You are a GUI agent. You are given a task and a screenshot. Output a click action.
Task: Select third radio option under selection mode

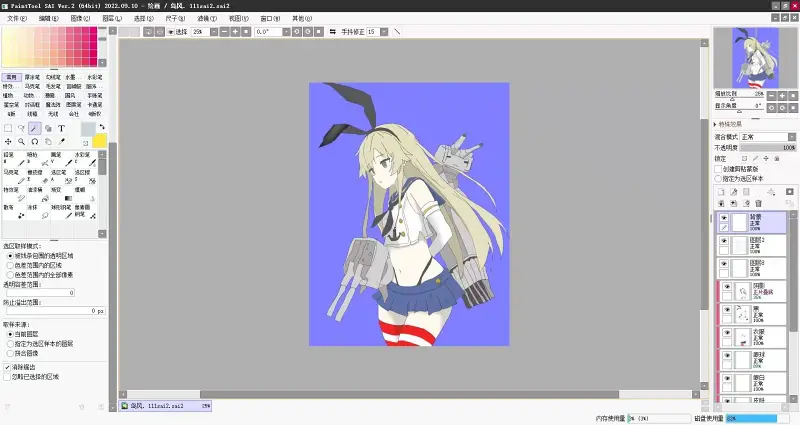coord(10,274)
